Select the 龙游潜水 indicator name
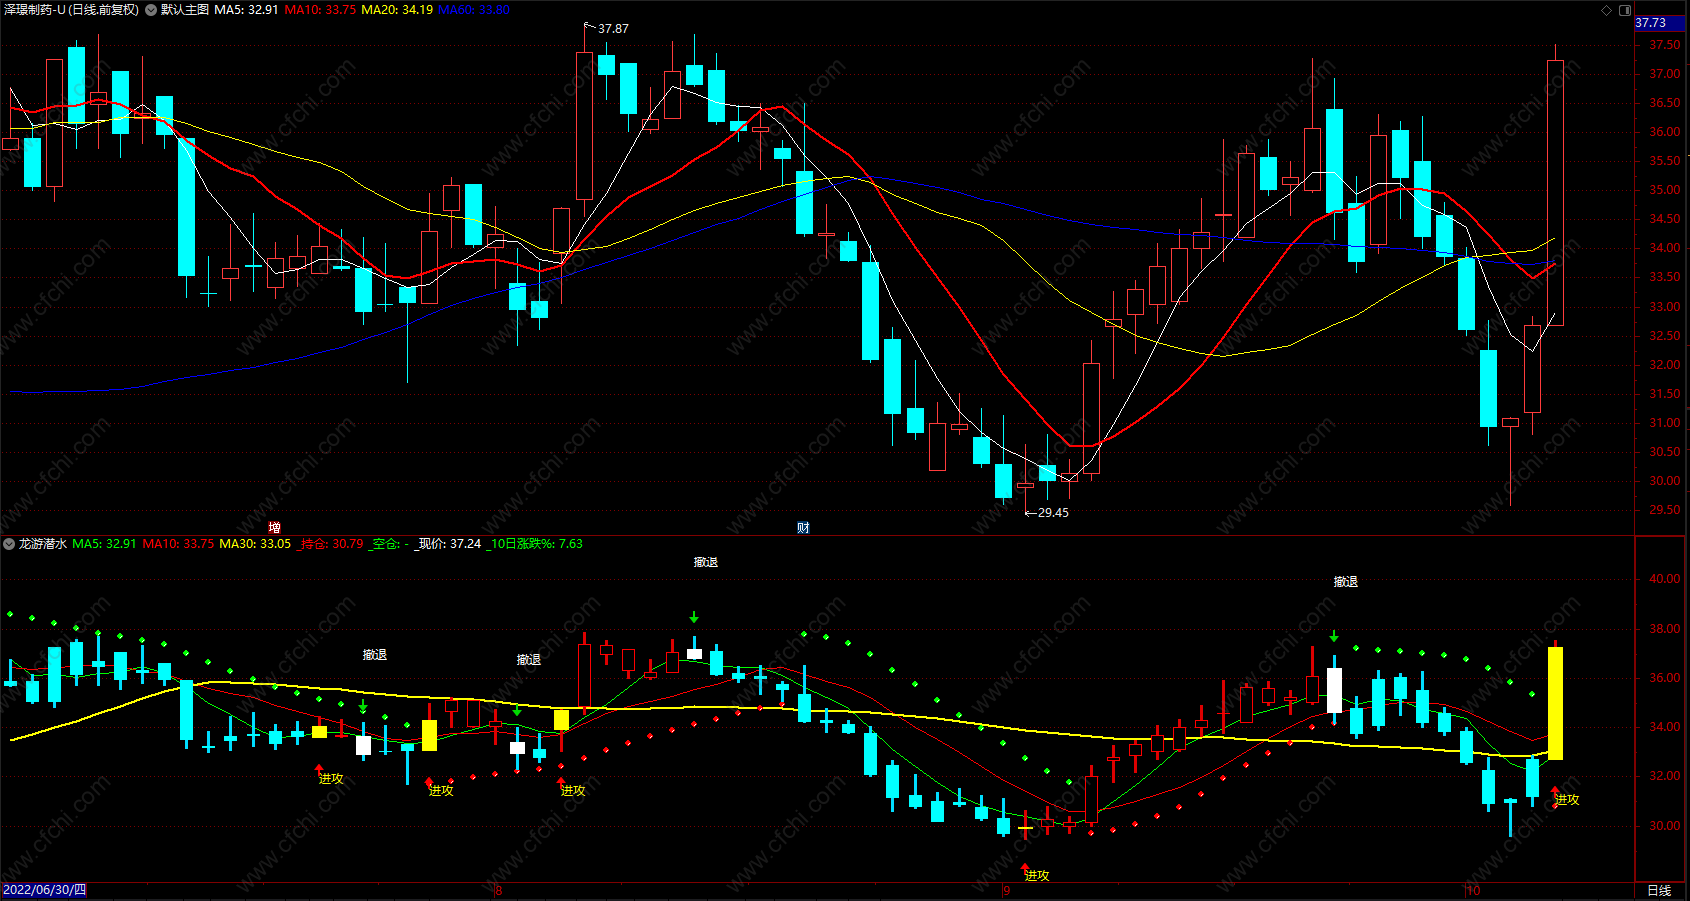The image size is (1690, 901). [x=43, y=544]
